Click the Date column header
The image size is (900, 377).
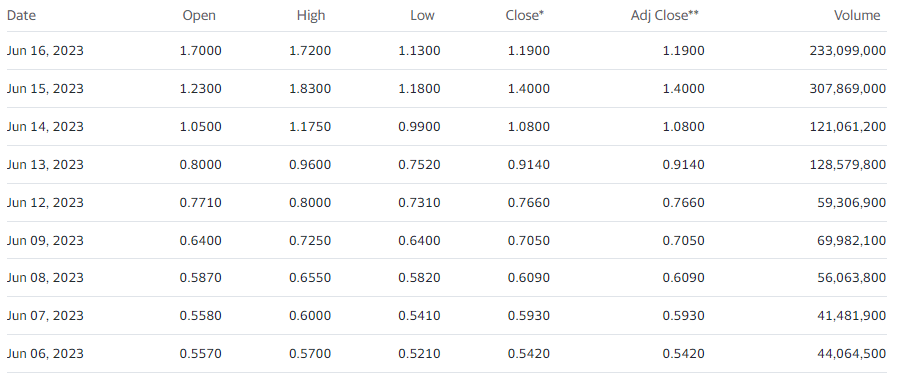click(x=21, y=15)
